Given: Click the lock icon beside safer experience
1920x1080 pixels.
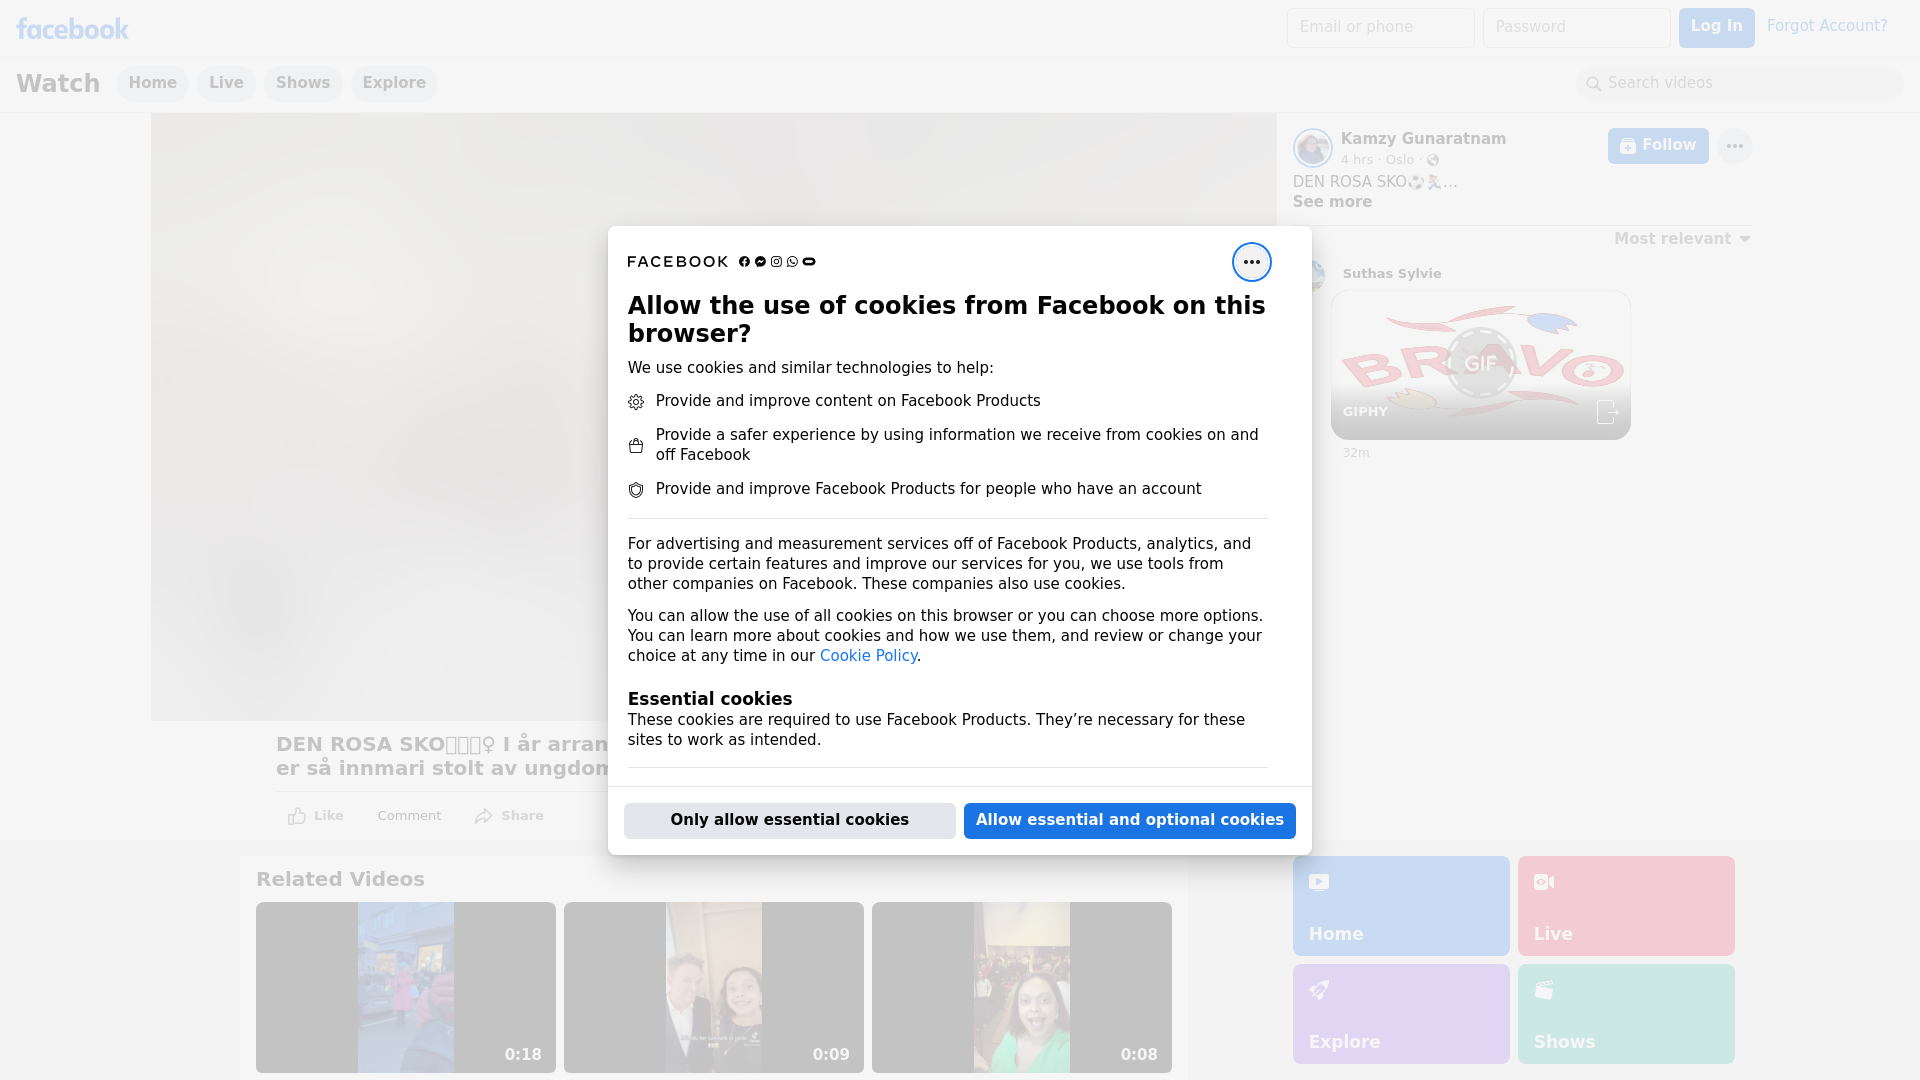Looking at the screenshot, I should click(x=636, y=446).
